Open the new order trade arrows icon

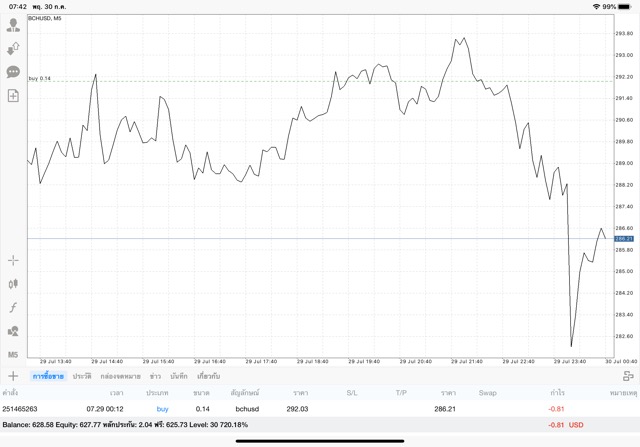click(x=13, y=49)
